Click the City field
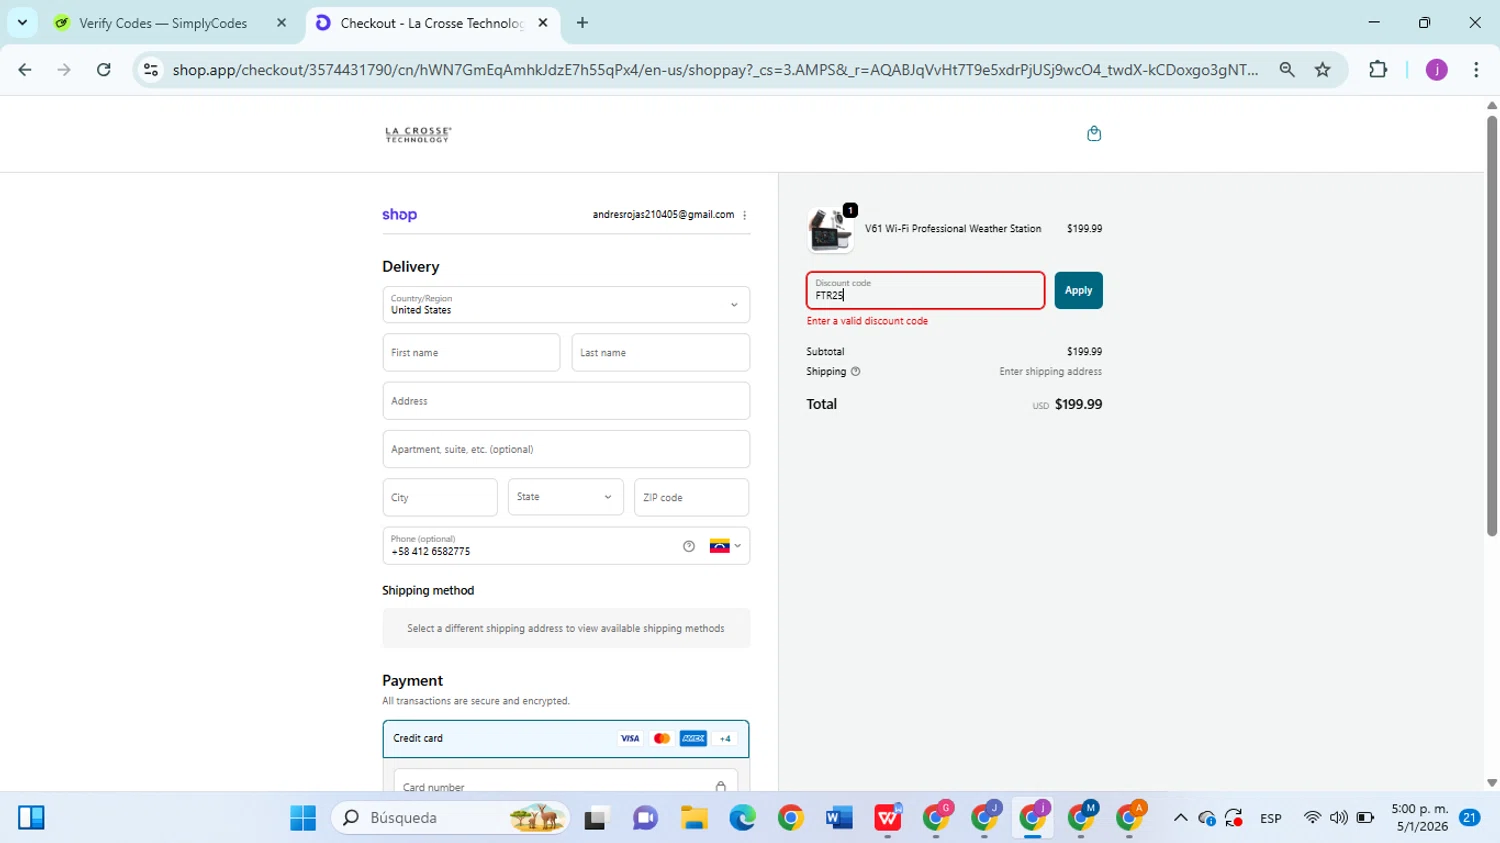The height and width of the screenshot is (843, 1500). point(440,497)
